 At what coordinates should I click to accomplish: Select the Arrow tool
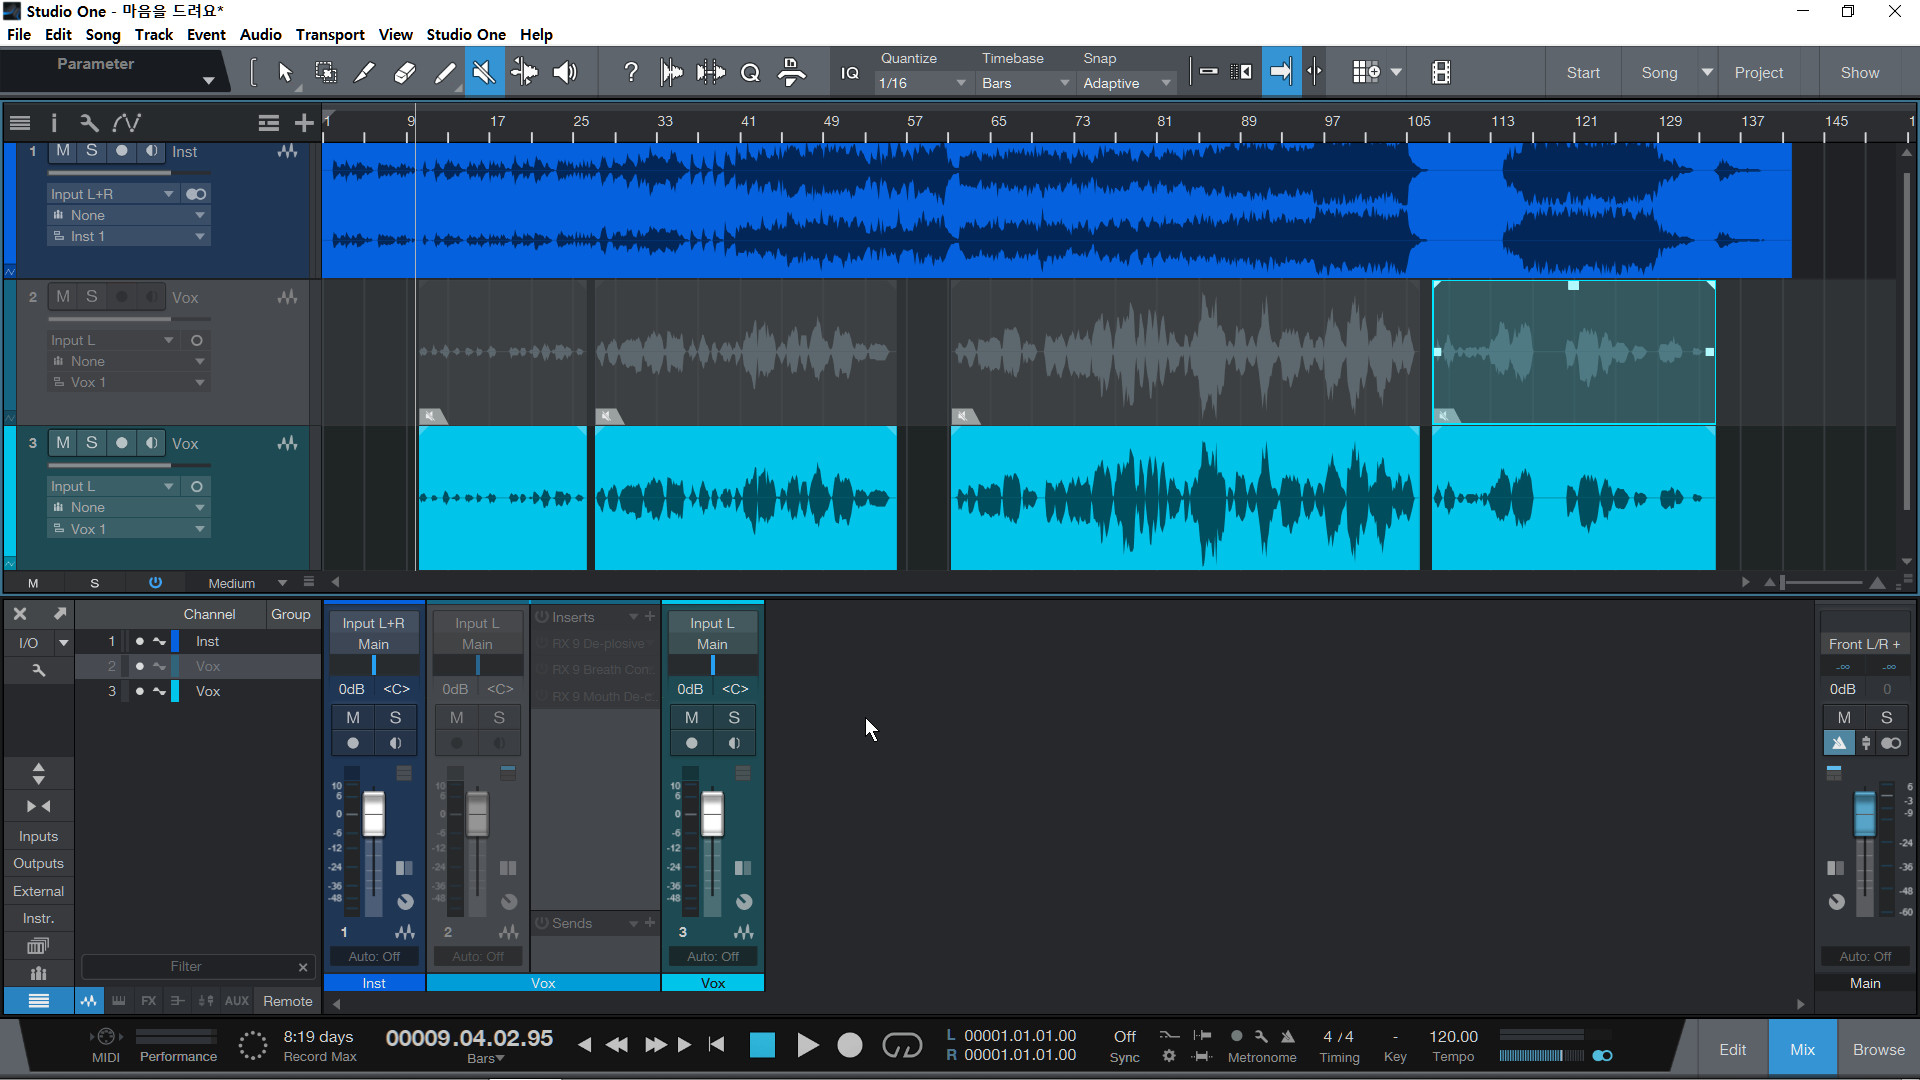click(x=285, y=72)
